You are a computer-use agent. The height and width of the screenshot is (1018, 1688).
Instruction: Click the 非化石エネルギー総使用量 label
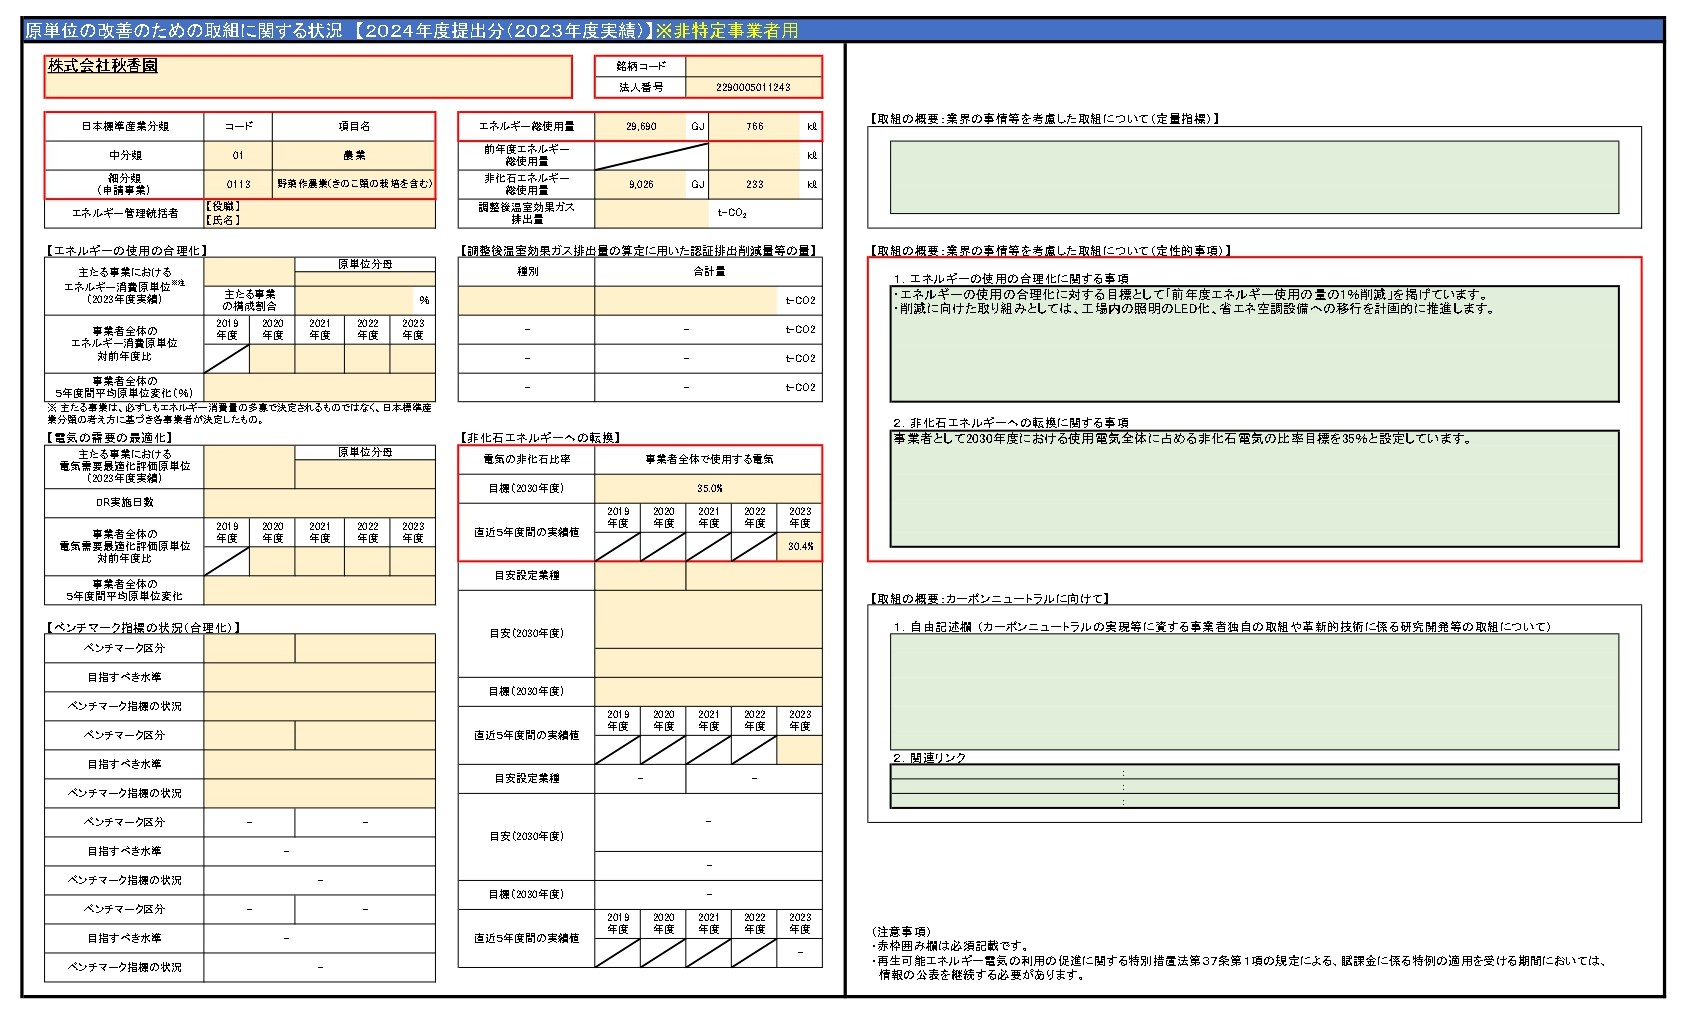click(526, 184)
